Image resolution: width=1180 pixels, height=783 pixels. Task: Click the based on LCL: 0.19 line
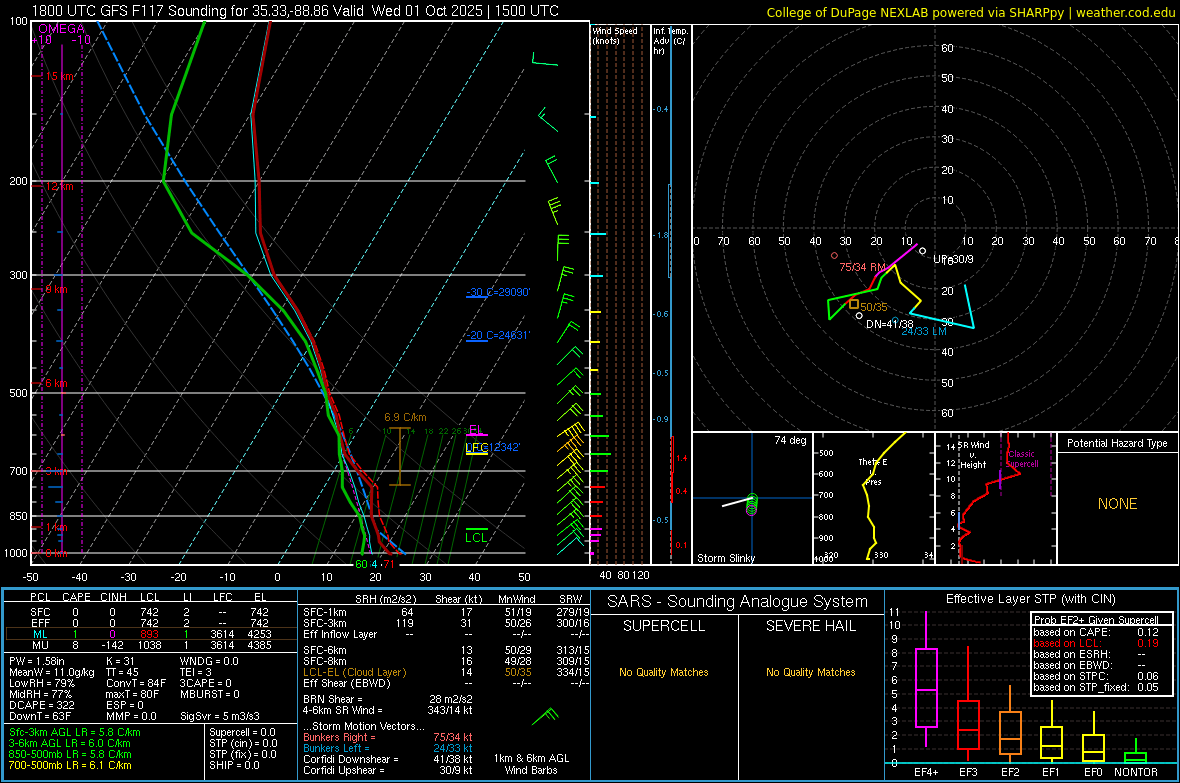point(1096,643)
